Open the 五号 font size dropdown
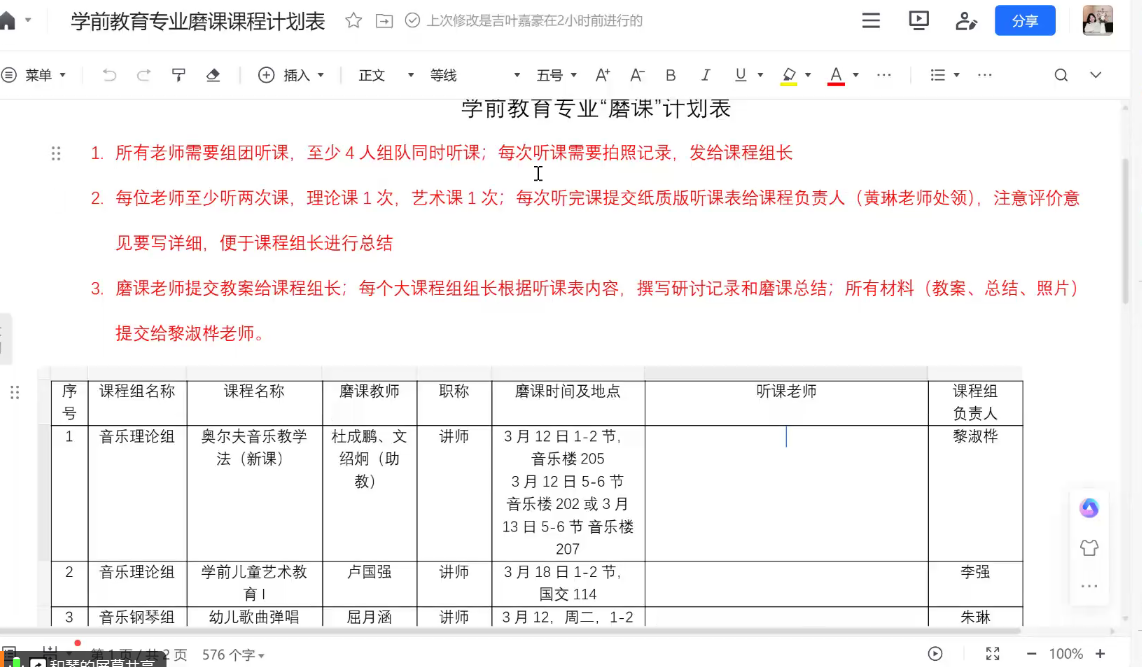 pyautogui.click(x=556, y=75)
